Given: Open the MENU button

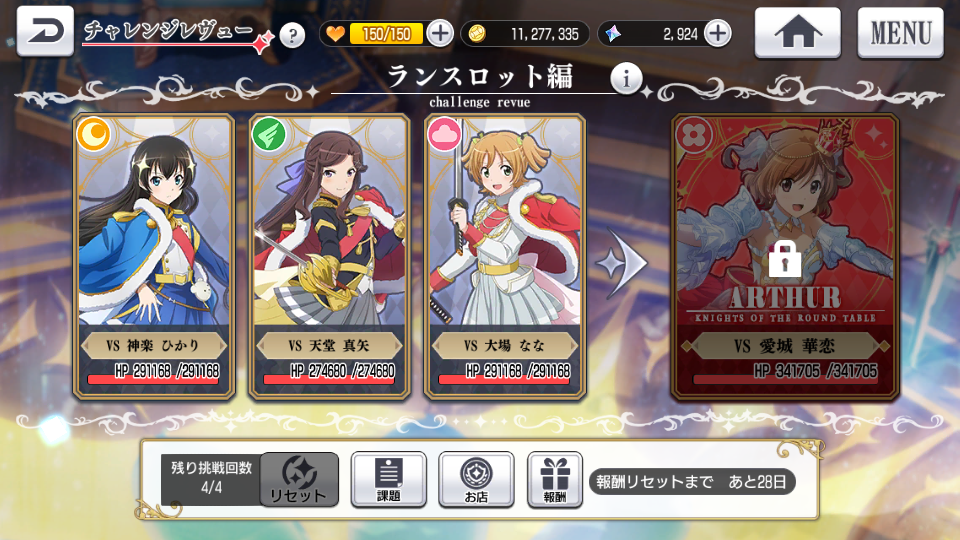Looking at the screenshot, I should click(x=901, y=32).
